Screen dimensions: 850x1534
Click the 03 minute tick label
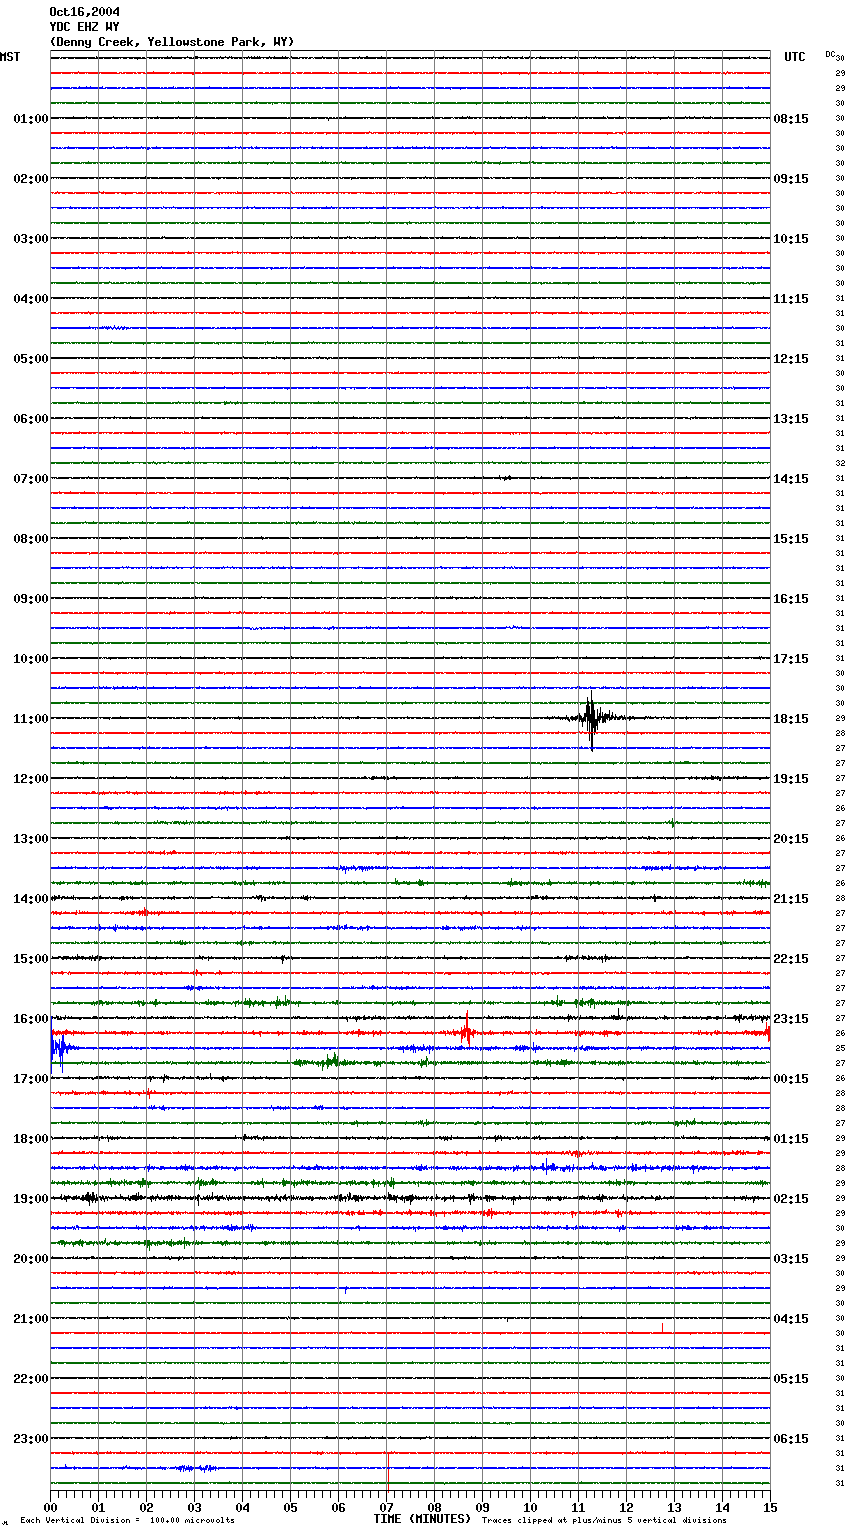tap(194, 1507)
